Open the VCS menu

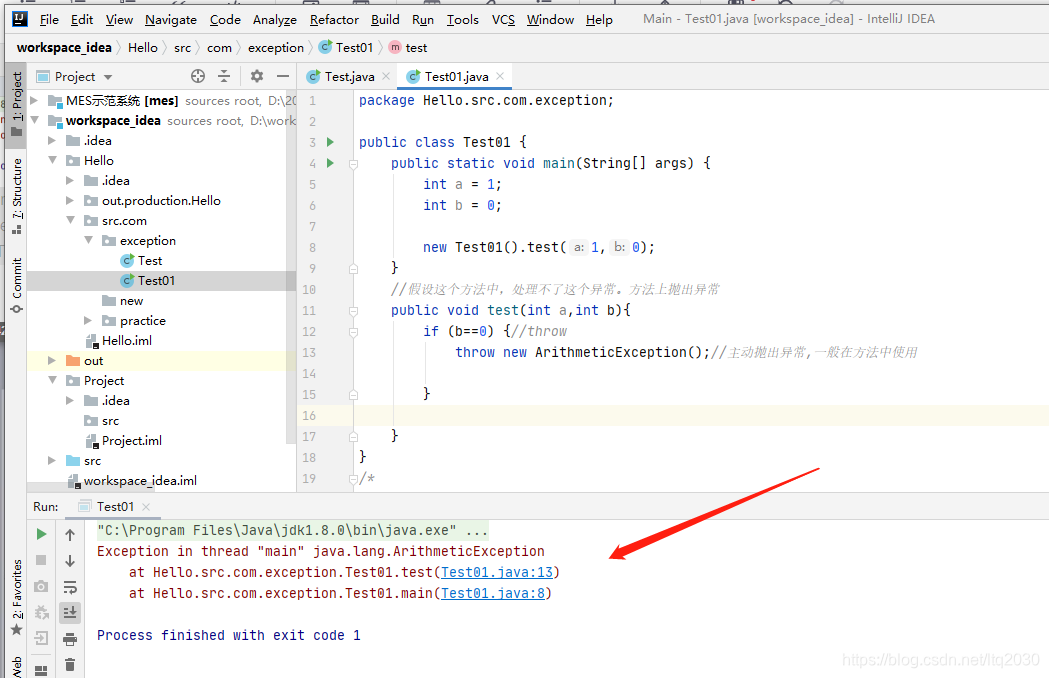[x=503, y=19]
